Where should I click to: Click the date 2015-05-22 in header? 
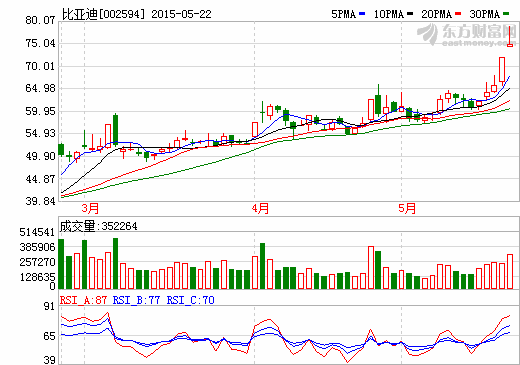coord(181,14)
